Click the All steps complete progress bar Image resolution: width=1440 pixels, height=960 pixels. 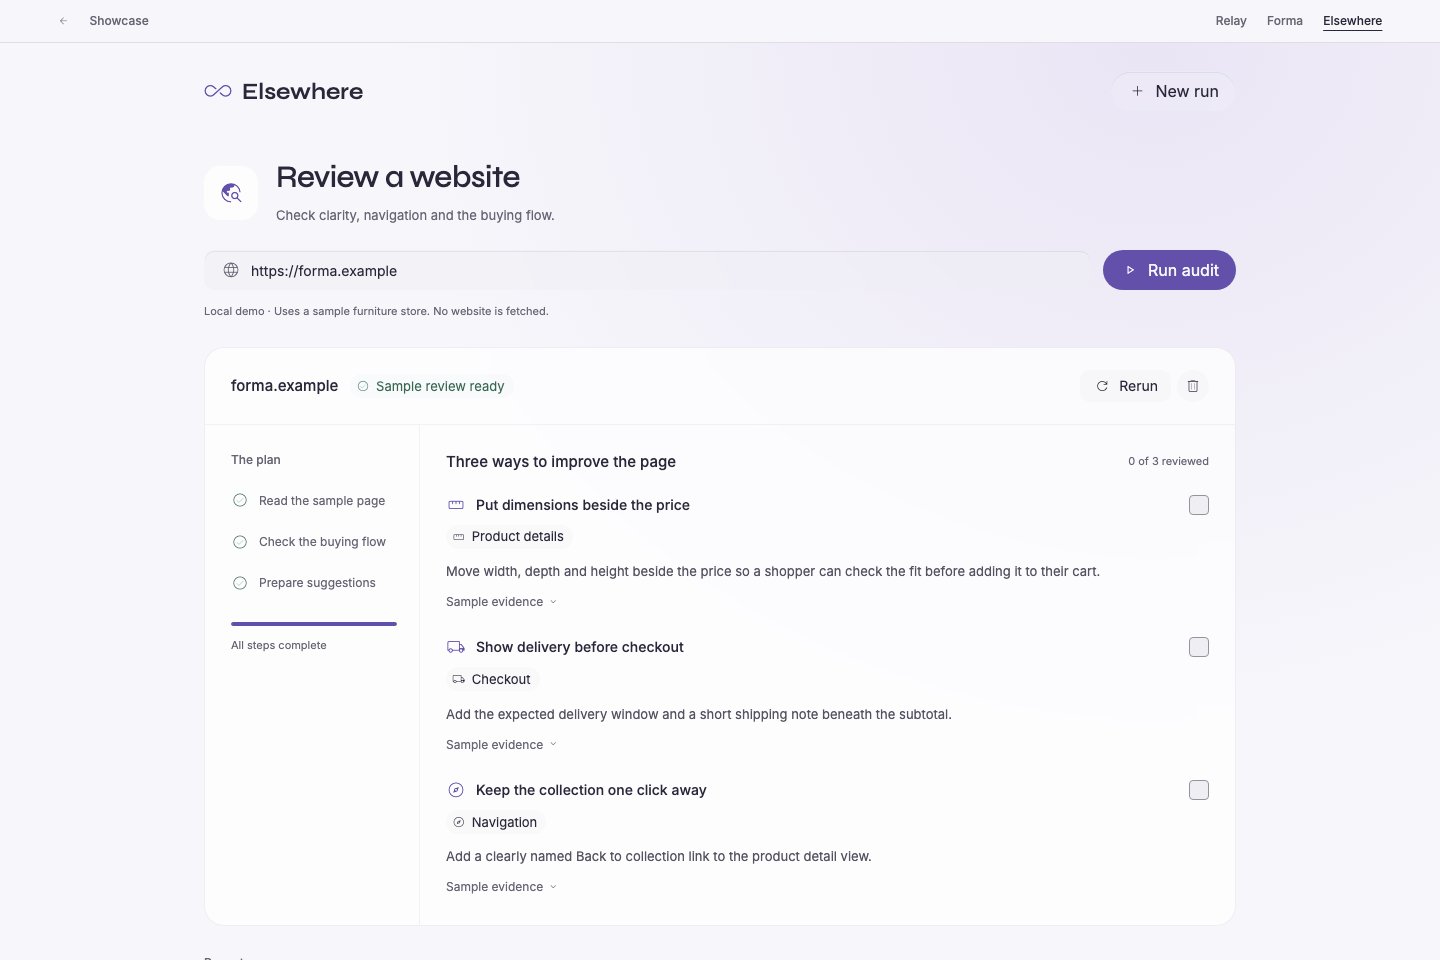click(314, 624)
